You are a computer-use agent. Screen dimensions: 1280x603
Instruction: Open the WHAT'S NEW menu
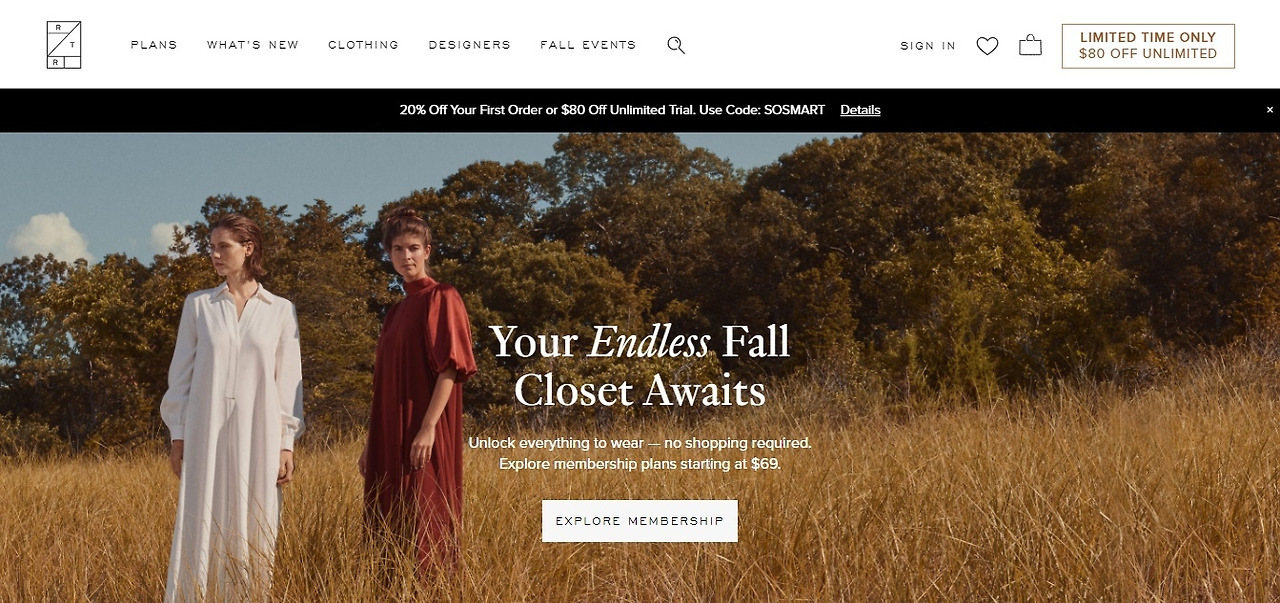click(x=253, y=45)
